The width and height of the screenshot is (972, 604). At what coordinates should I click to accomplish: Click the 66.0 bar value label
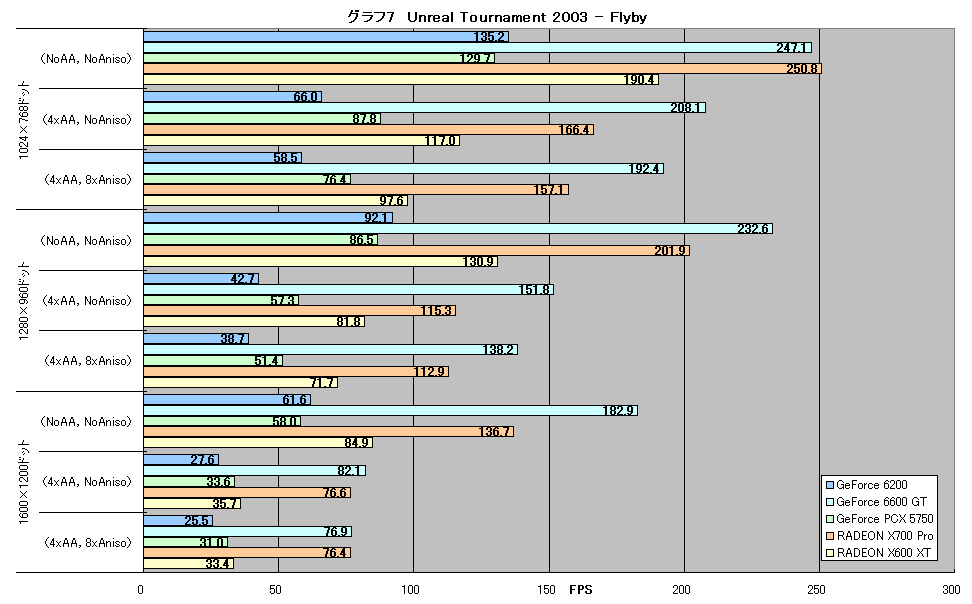306,97
